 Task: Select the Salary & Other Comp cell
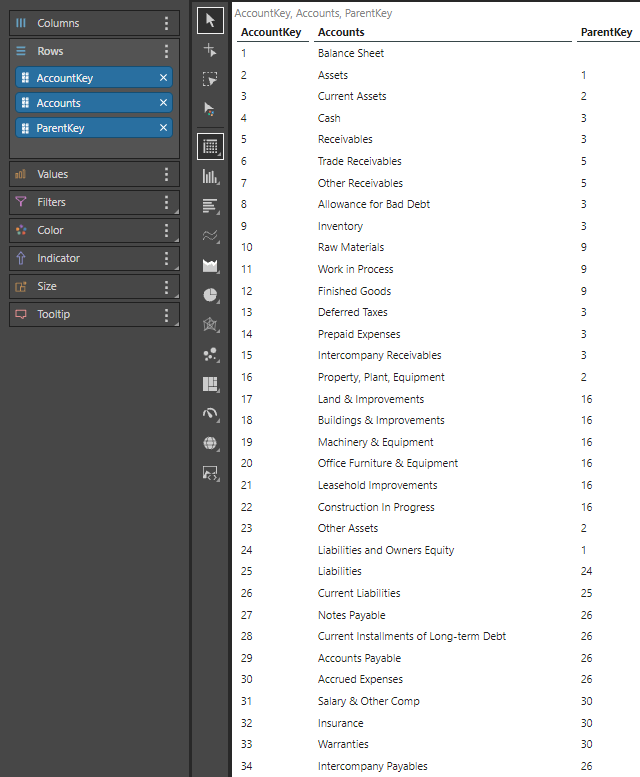click(x=369, y=701)
